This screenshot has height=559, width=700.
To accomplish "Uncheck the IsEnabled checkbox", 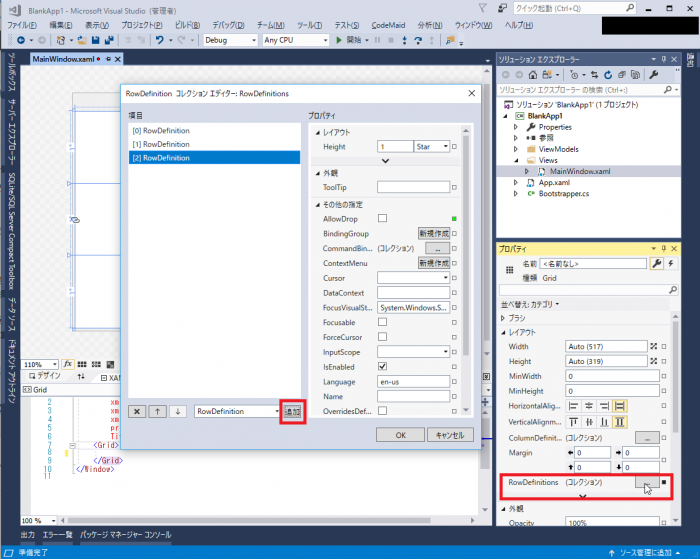I will click(x=382, y=367).
